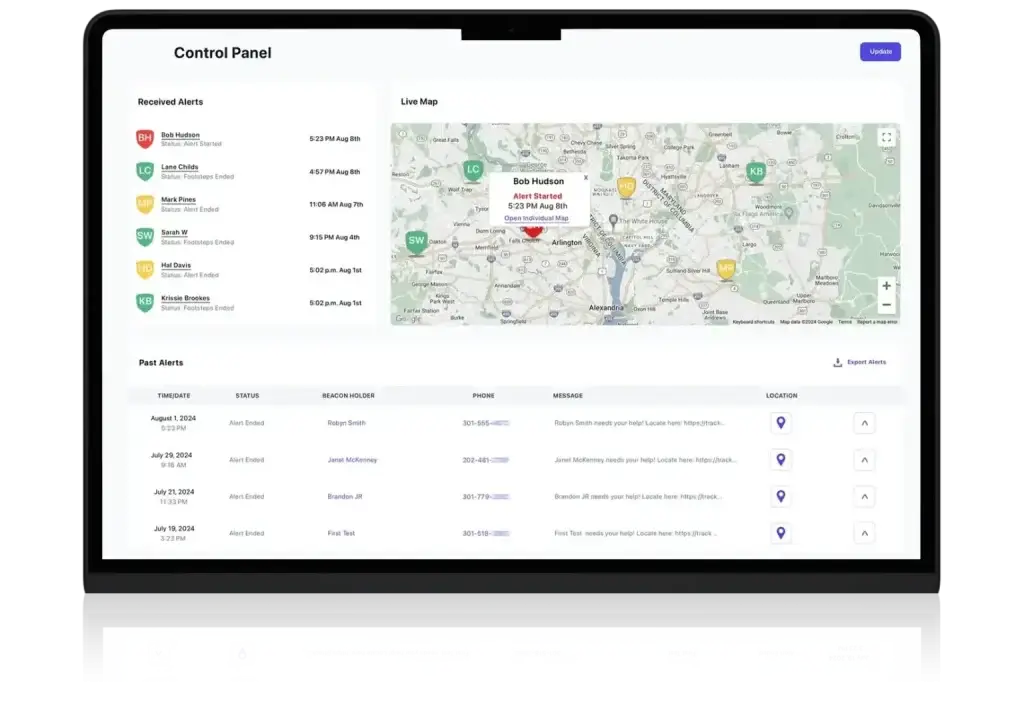The height and width of the screenshot is (711, 1024).
Task: View location pin for Brandon JR alert
Action: pos(780,496)
